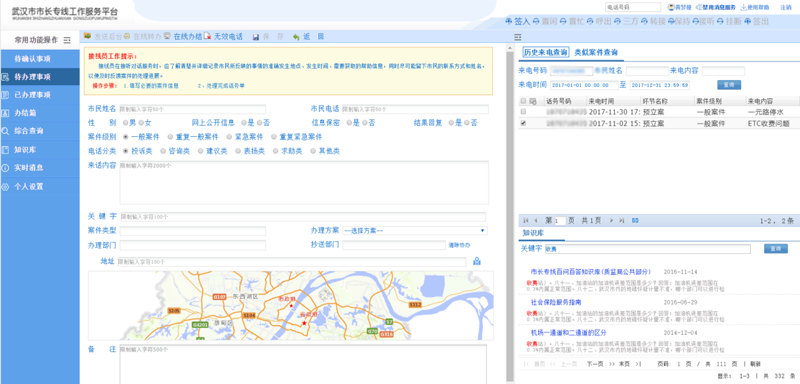Uncheck the ETC收费问题 row checkbox

[522, 123]
